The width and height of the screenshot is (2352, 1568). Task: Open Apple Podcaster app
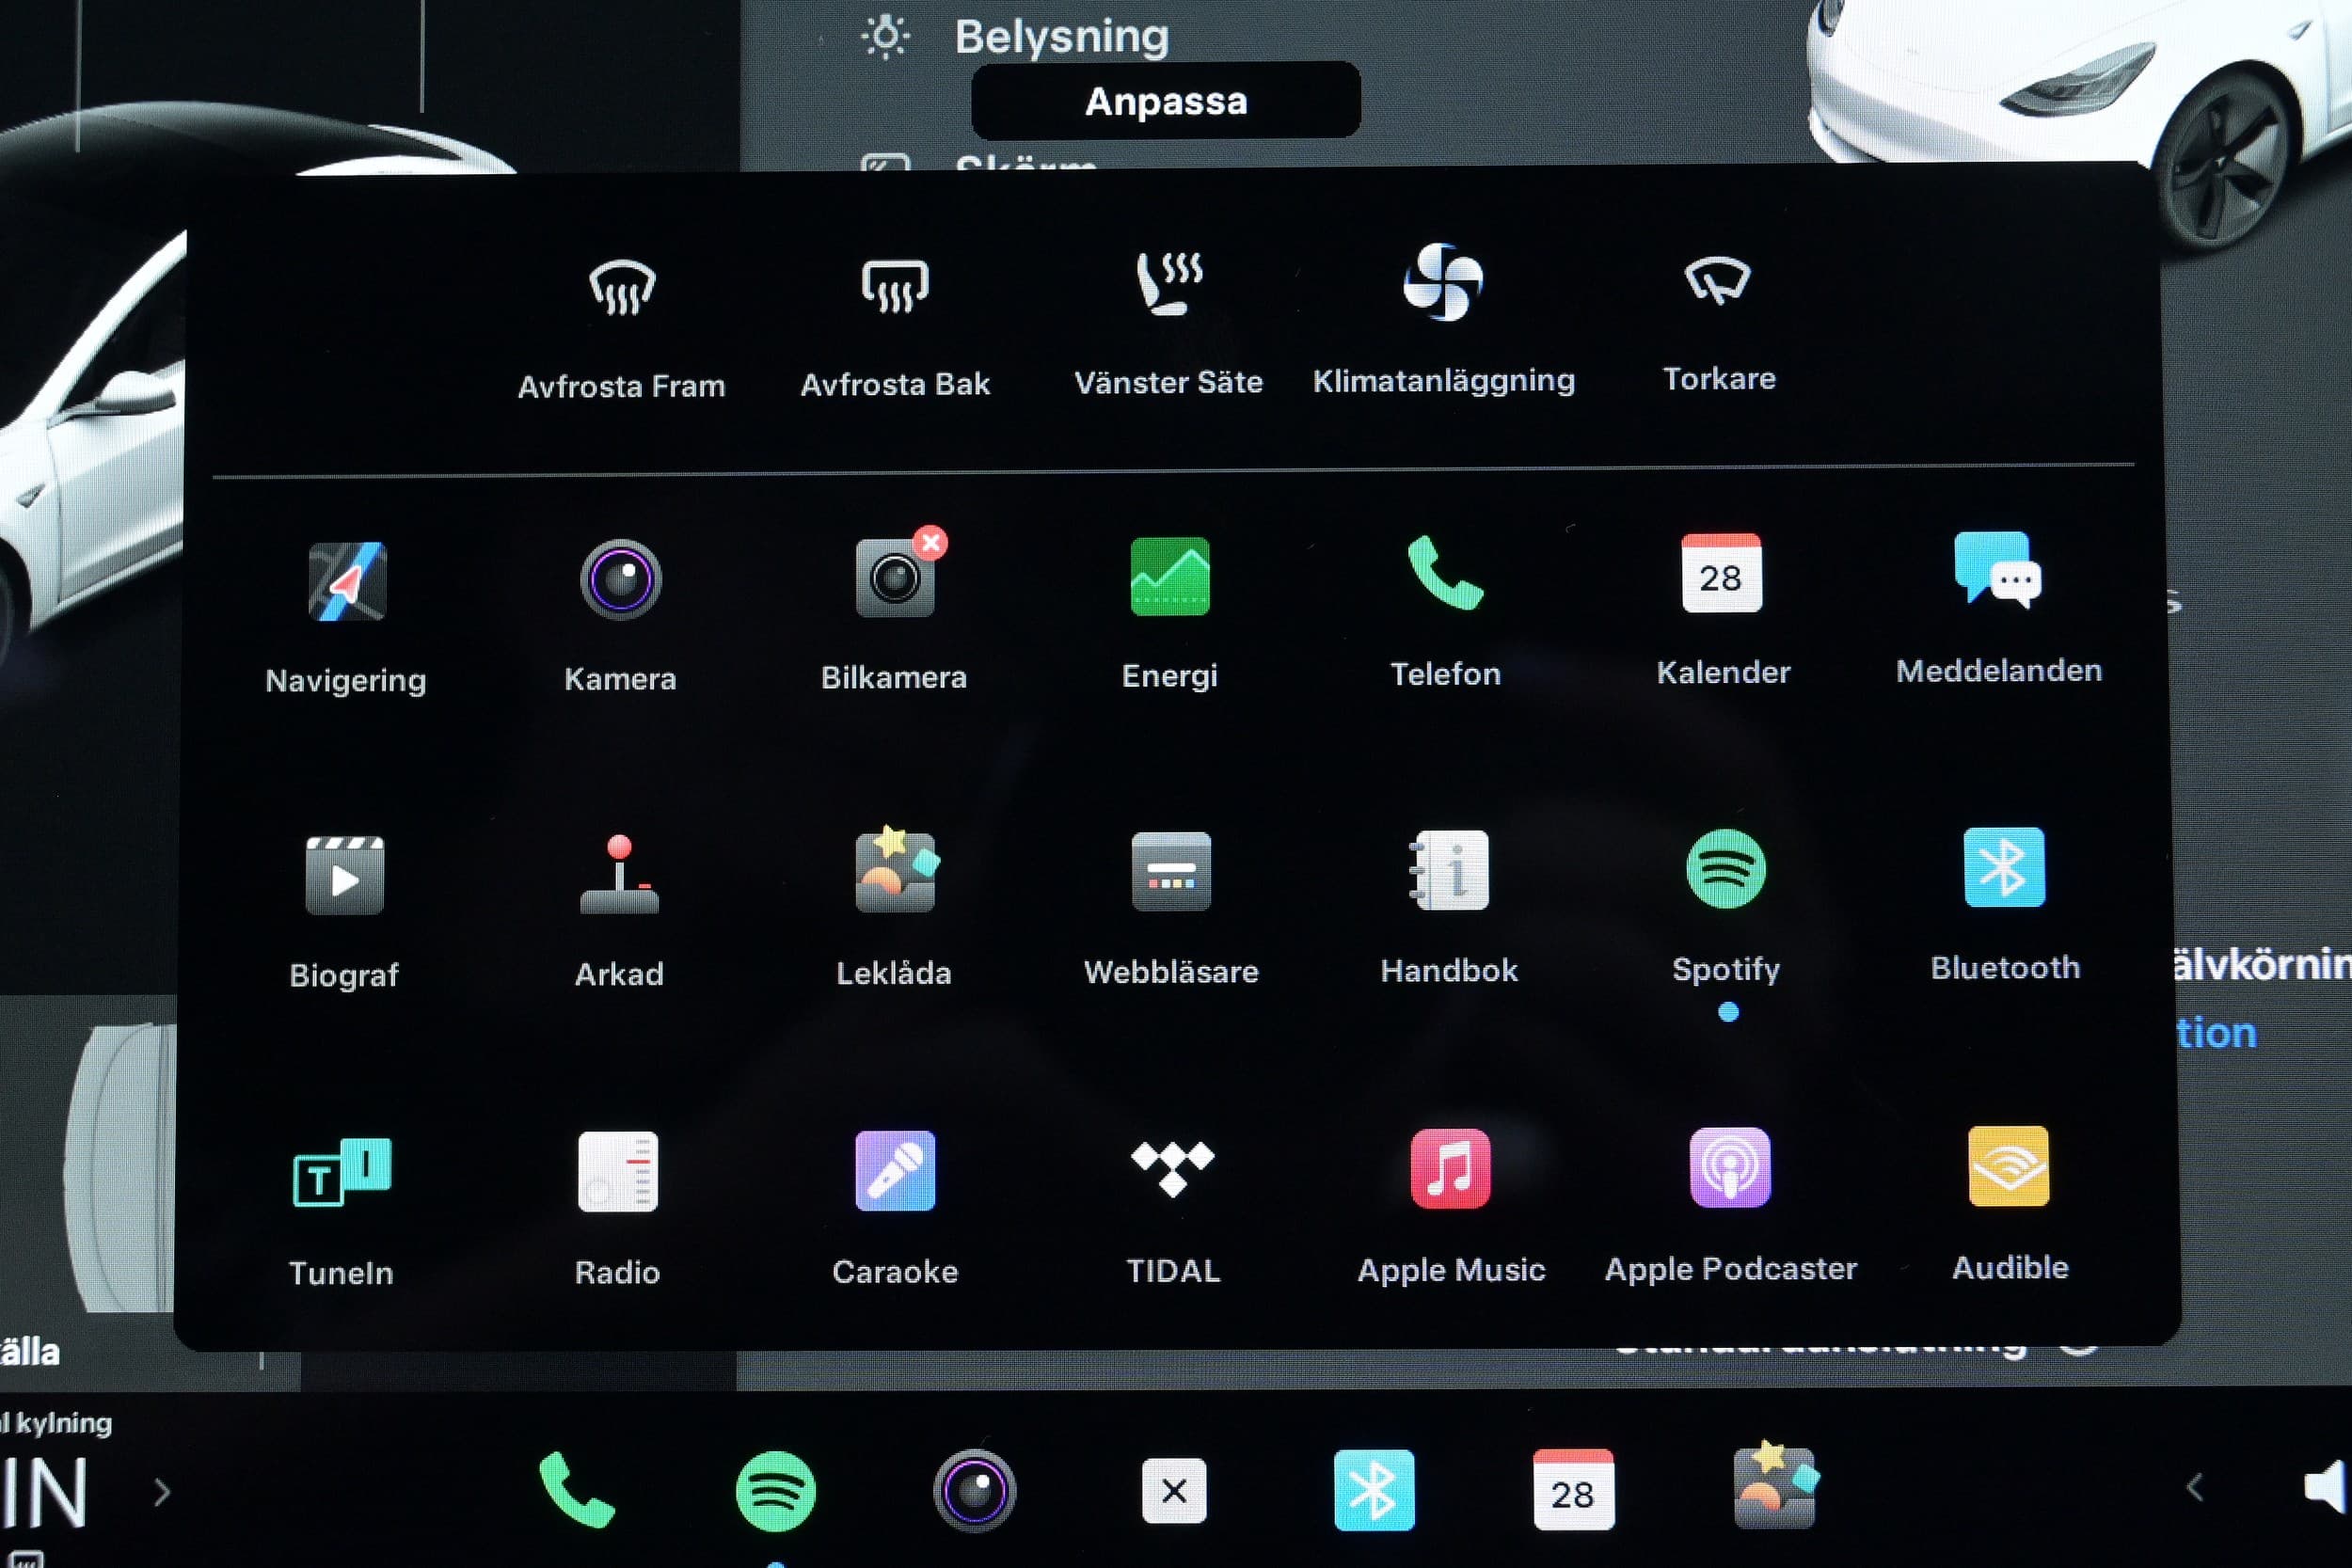click(x=1729, y=1167)
